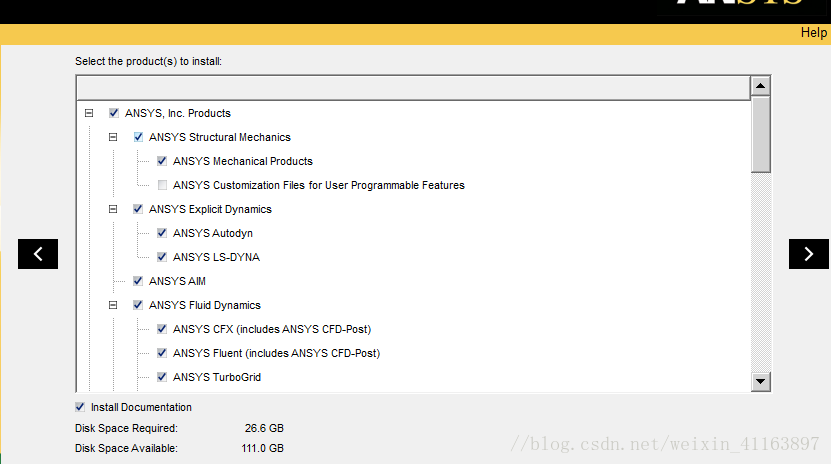Image resolution: width=831 pixels, height=464 pixels.
Task: Click the previous page left arrow button
Action: (38, 254)
